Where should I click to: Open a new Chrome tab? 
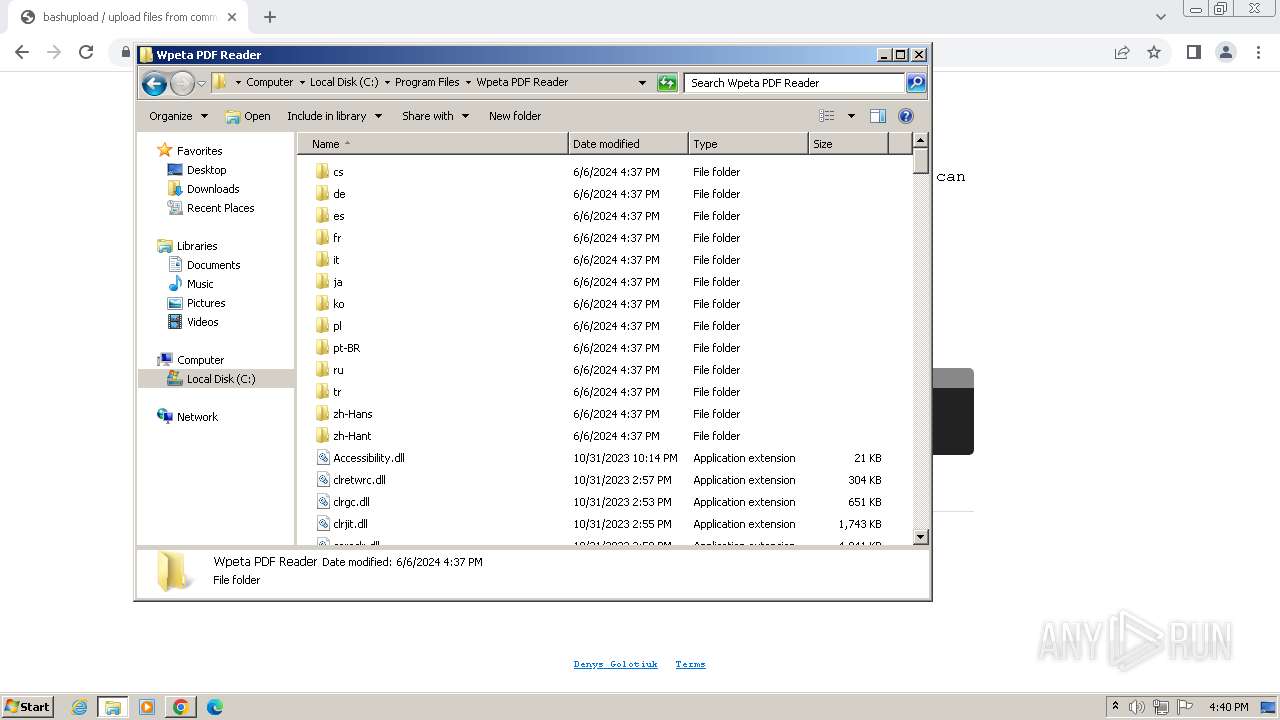click(269, 17)
